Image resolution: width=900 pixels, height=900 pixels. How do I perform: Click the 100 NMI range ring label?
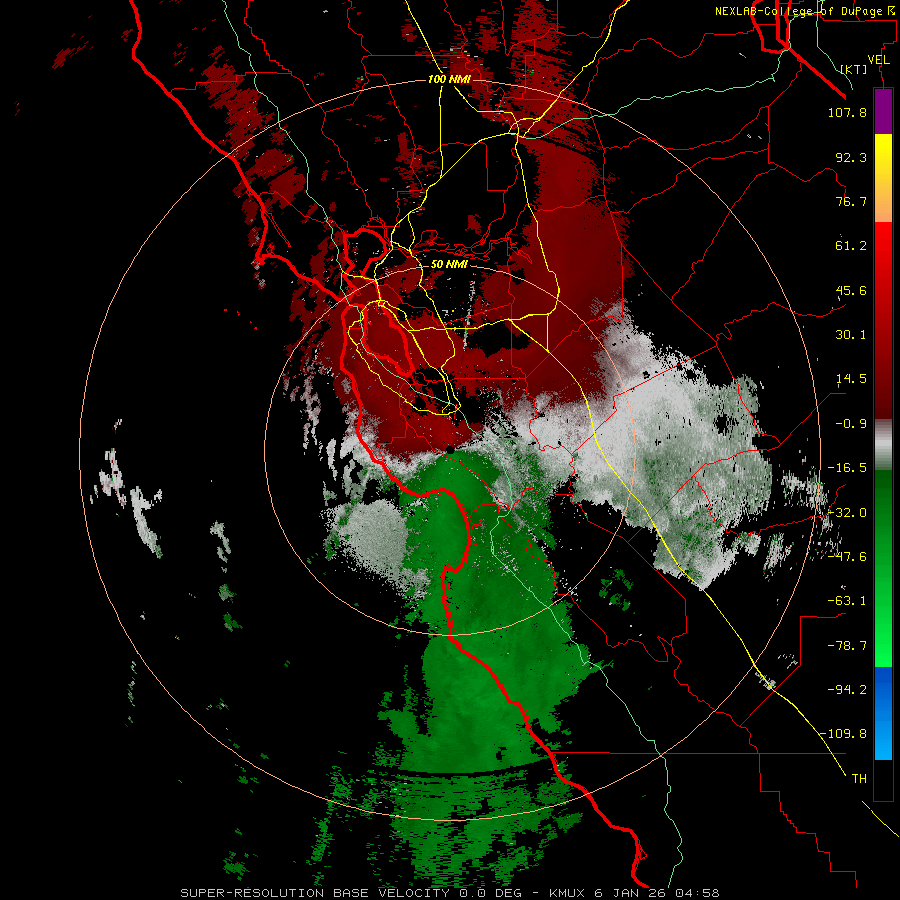pyautogui.click(x=449, y=79)
